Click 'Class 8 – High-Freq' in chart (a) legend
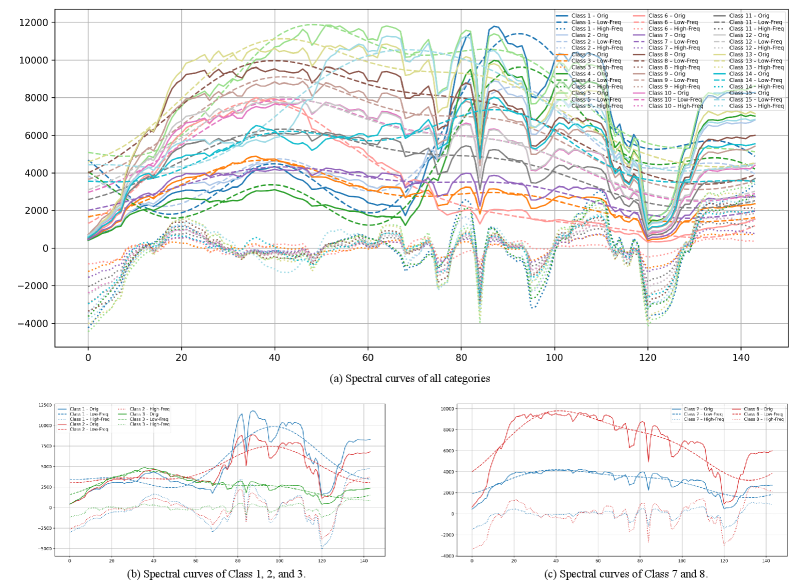 pos(675,68)
